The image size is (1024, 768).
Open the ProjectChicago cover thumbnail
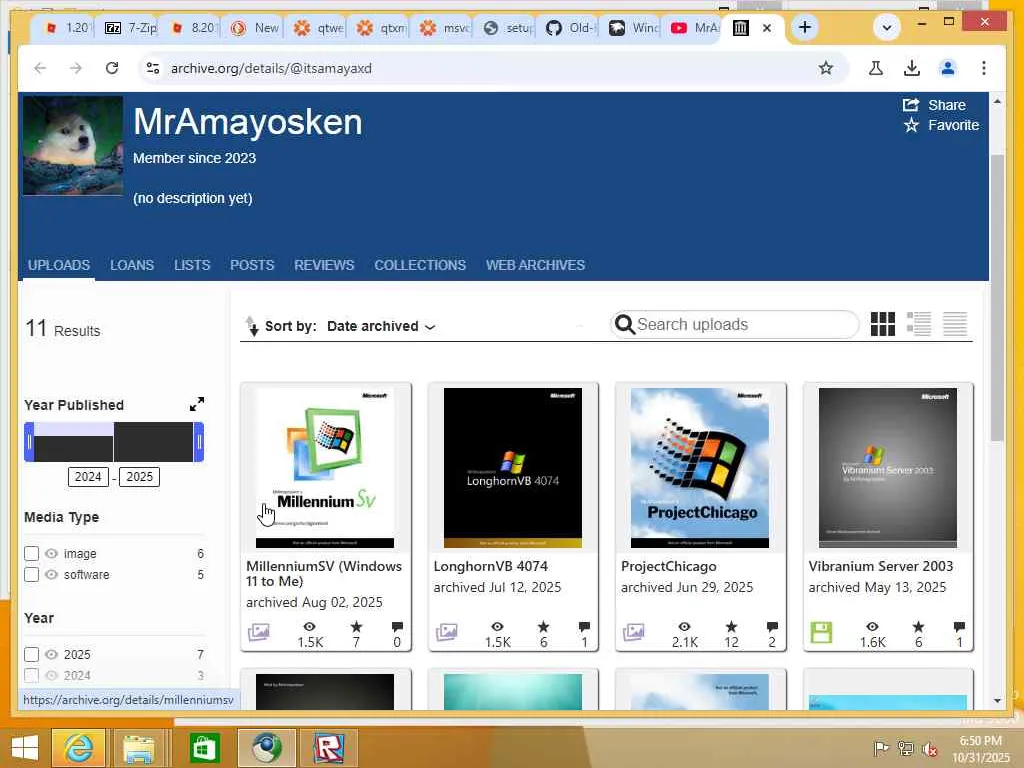[x=700, y=468]
